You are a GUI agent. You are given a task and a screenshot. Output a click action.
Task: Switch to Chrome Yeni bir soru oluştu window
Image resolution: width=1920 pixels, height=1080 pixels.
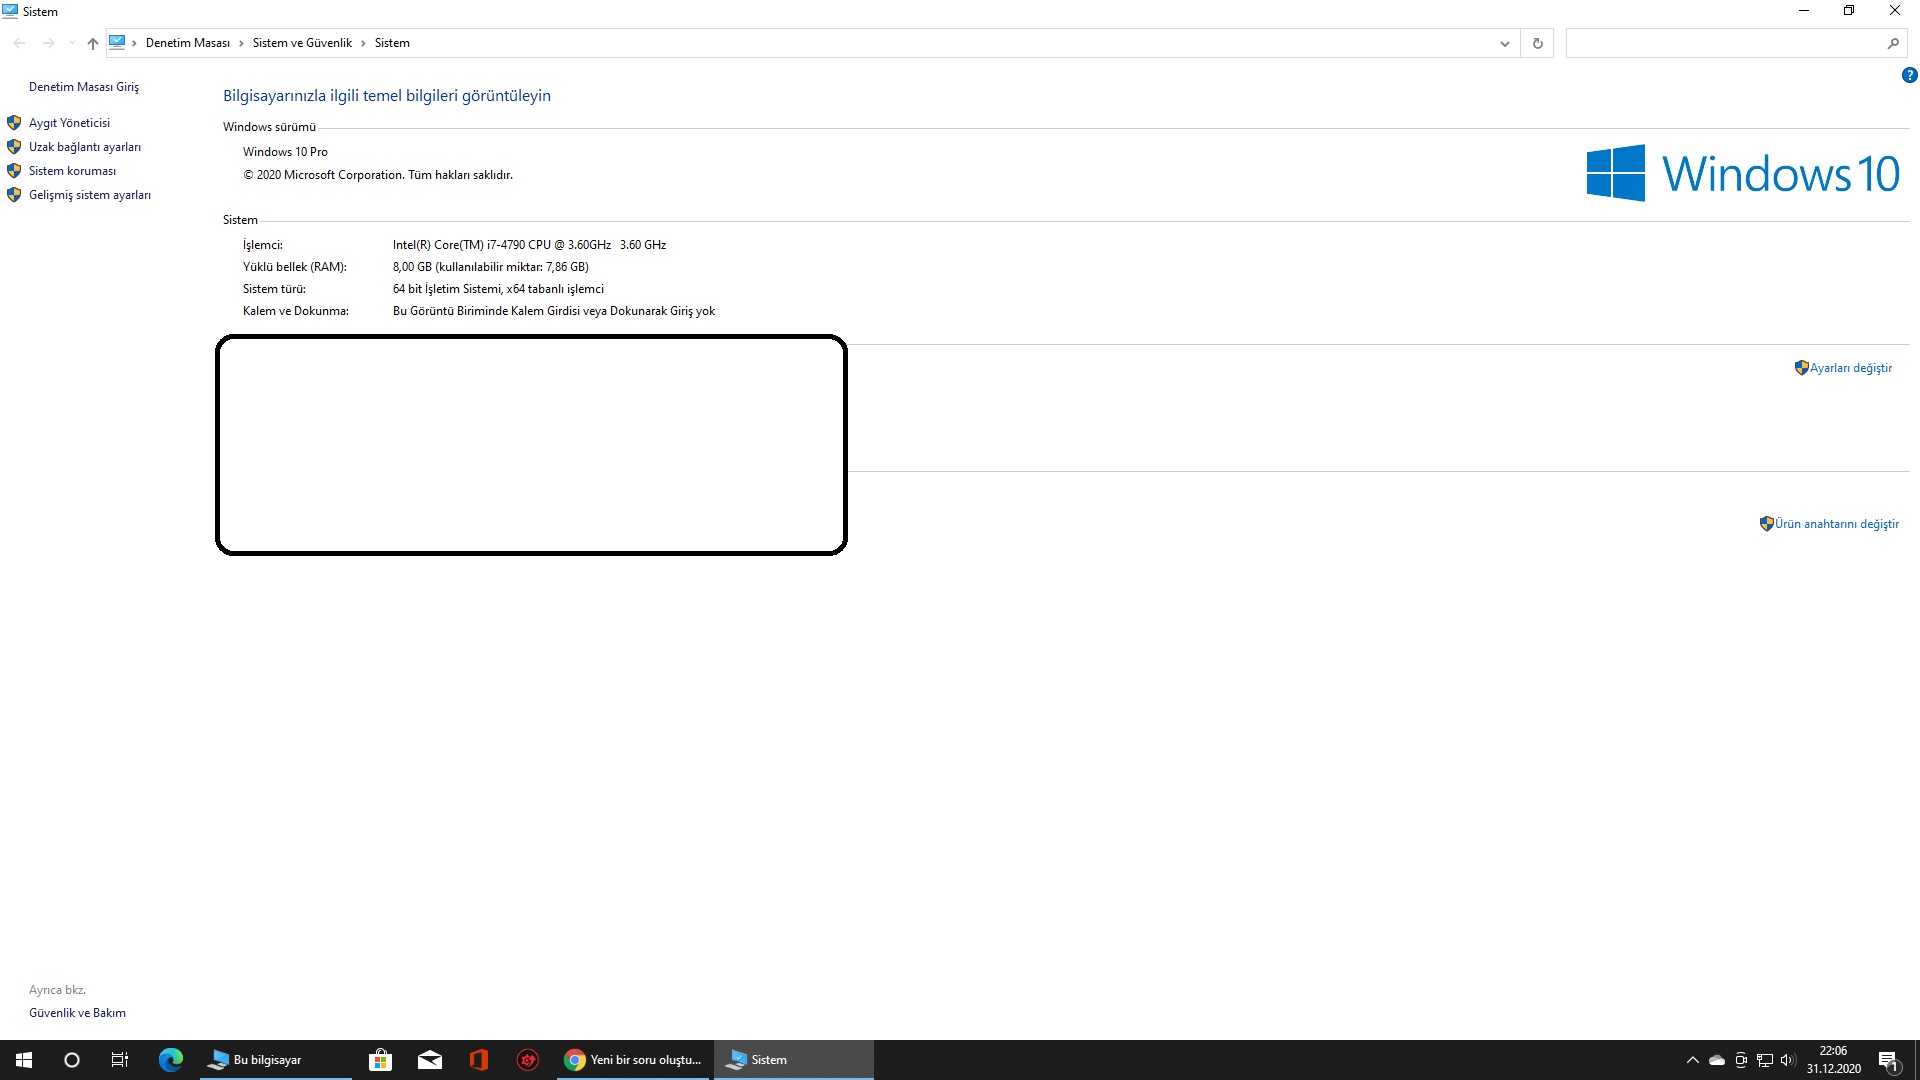[x=634, y=1060]
